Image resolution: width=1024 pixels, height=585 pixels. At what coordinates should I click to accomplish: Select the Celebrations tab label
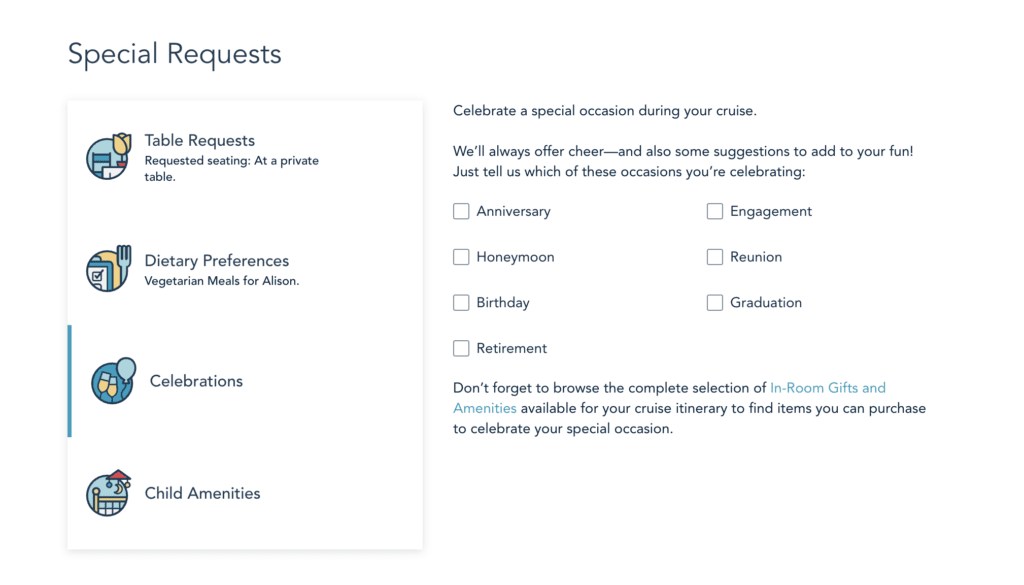pyautogui.click(x=196, y=381)
